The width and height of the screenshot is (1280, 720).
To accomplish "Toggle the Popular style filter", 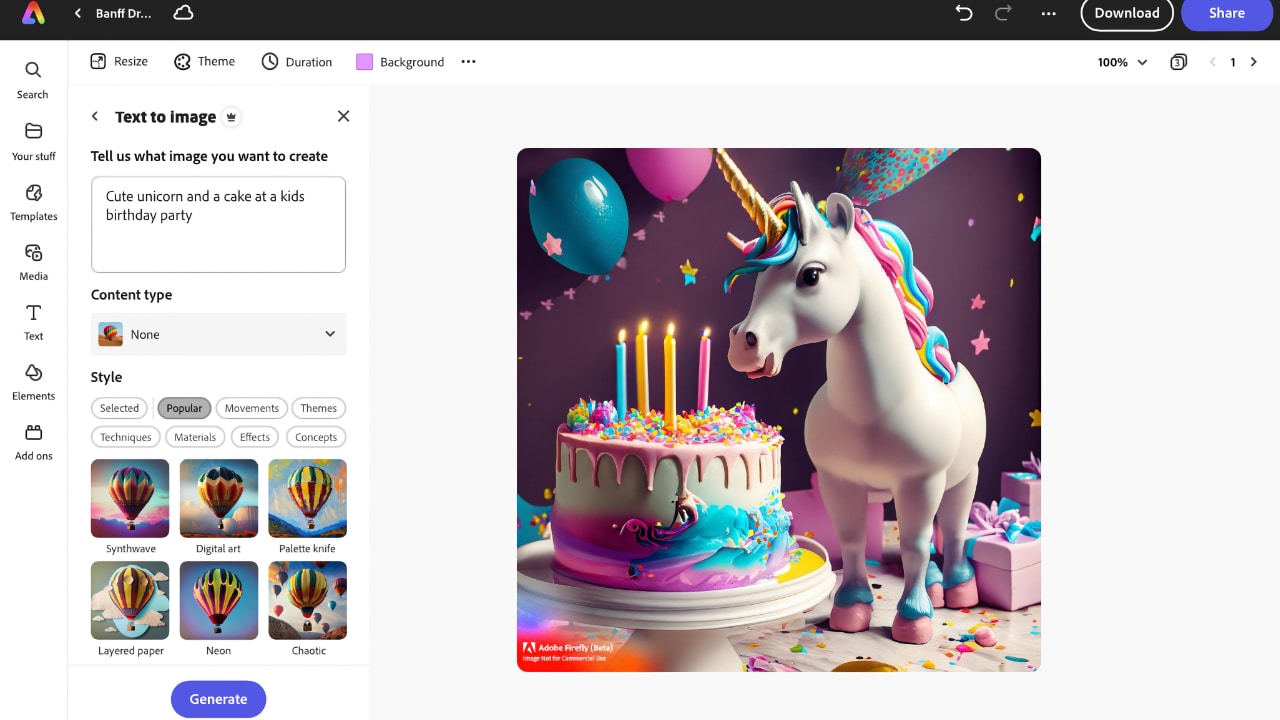I will tap(184, 408).
